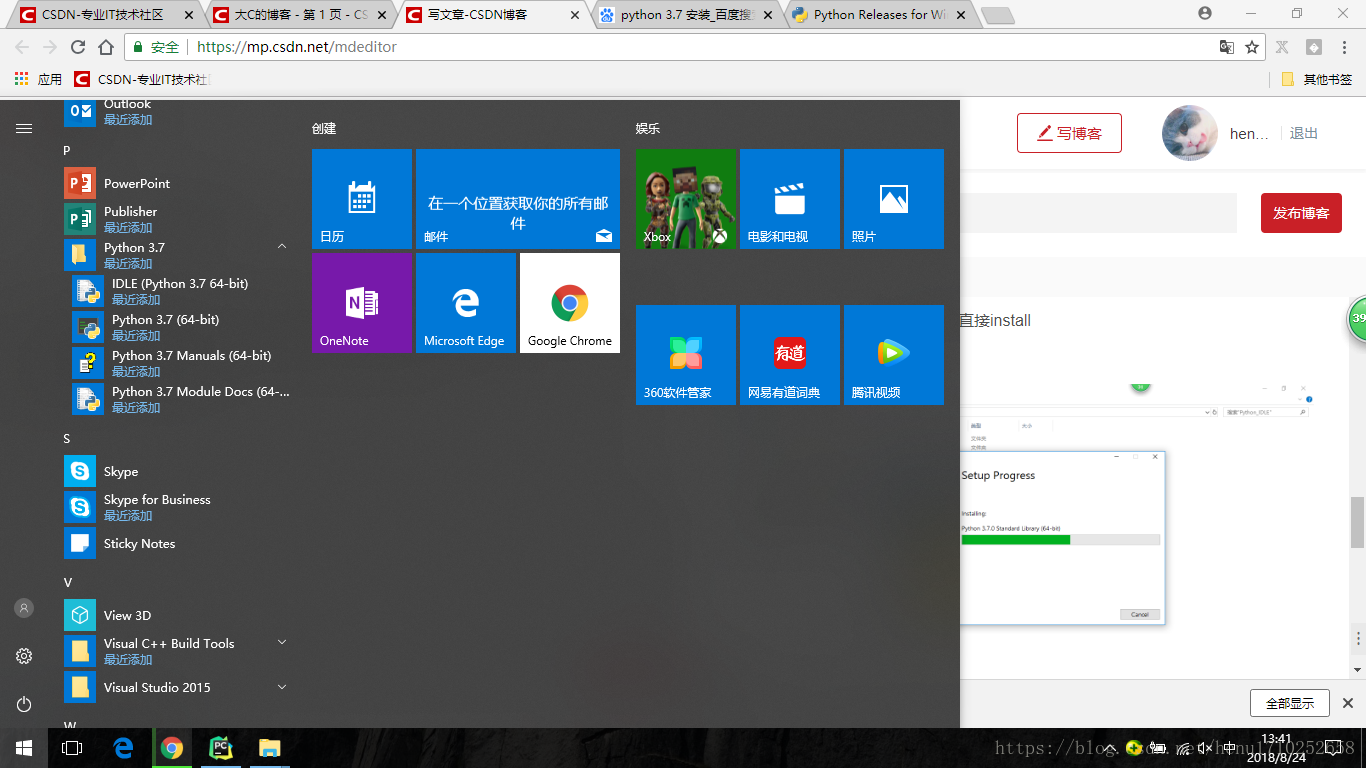
Task: Launch the 360软件管家 tile
Action: tap(686, 355)
